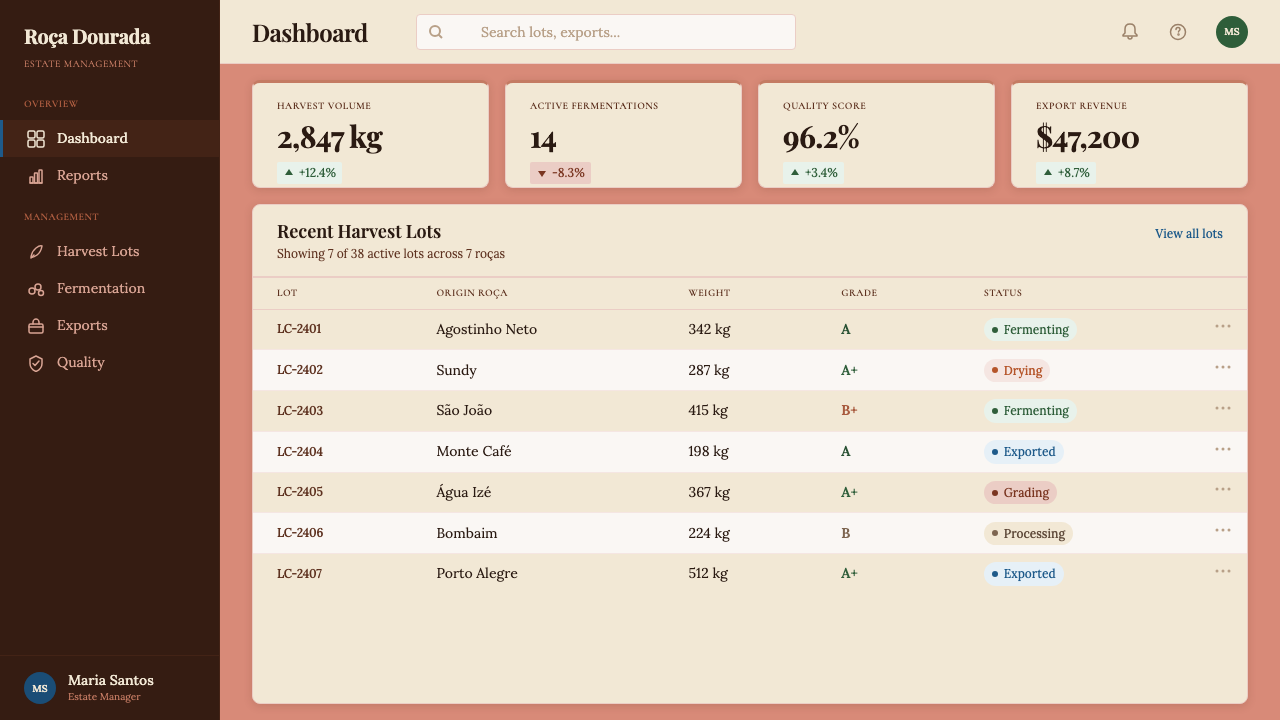Click the B+ grade cell
This screenshot has width=1280, height=720.
pyautogui.click(x=849, y=411)
